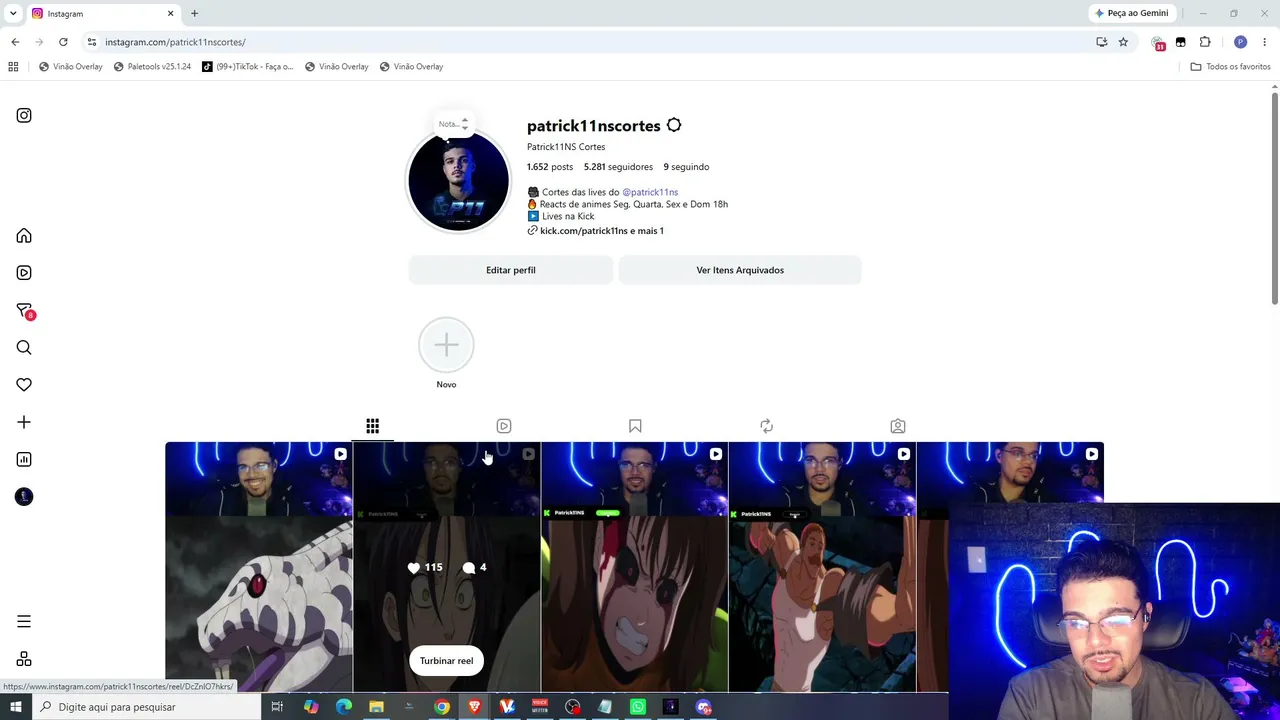1280x720 pixels.
Task: Open the TikTok bookmark
Action: [248, 67]
